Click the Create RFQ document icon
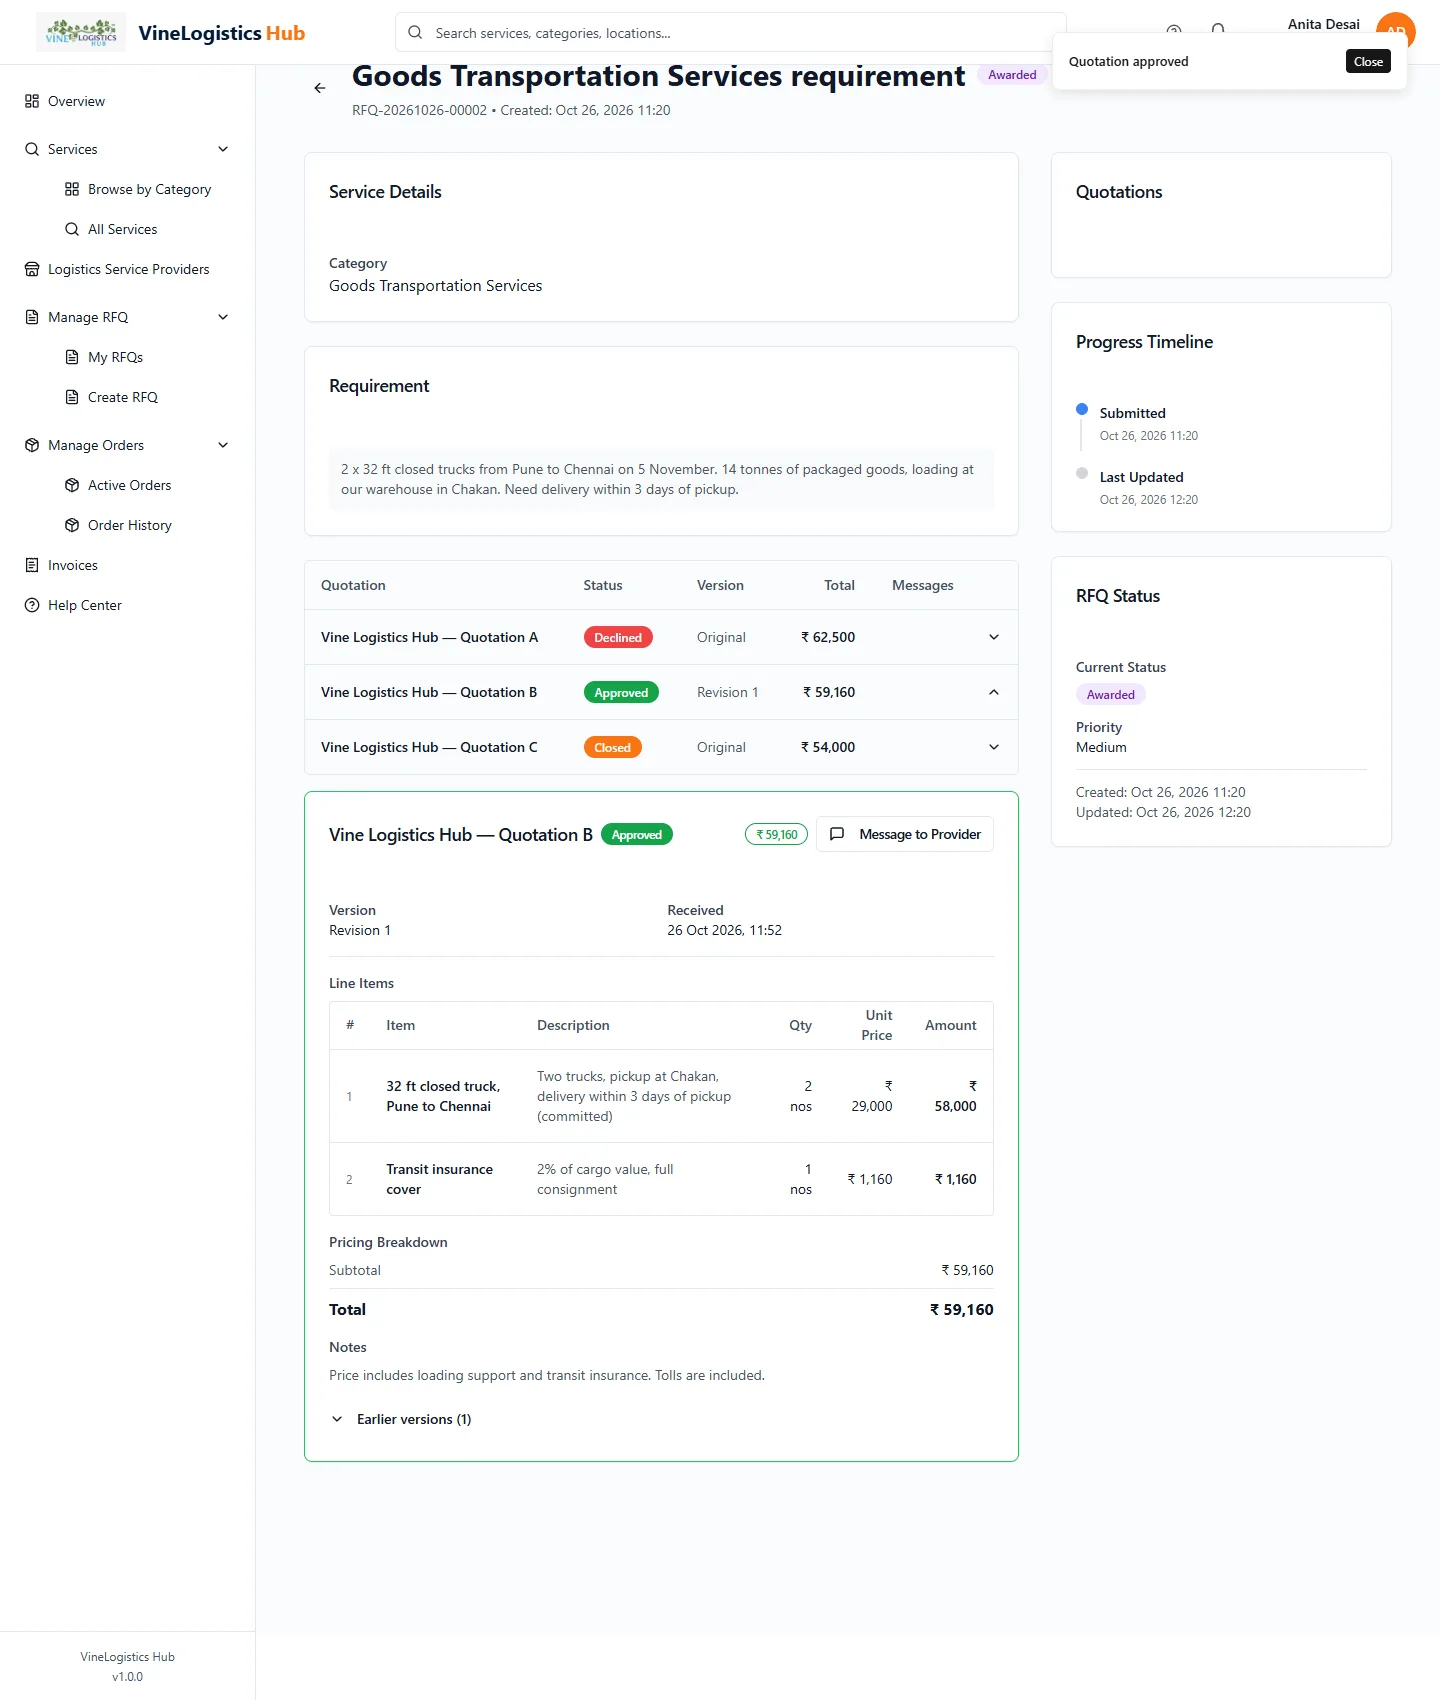1440x1700 pixels. coord(72,397)
